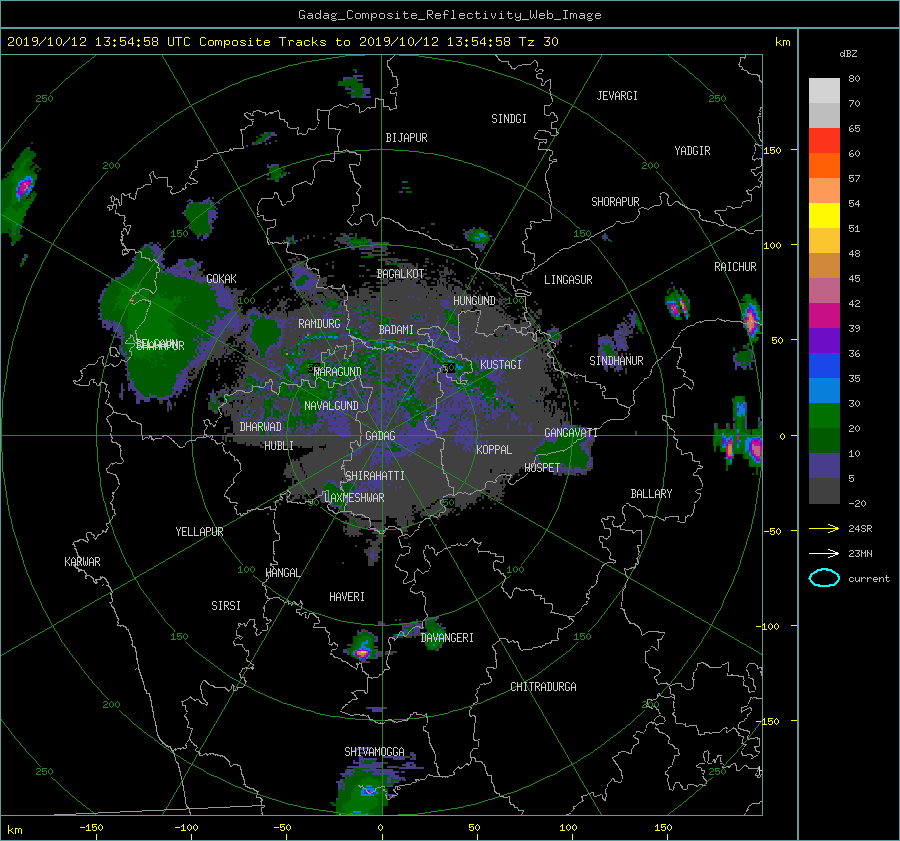Click the RAMDURG city label
The image size is (900, 841).
pyautogui.click(x=319, y=324)
